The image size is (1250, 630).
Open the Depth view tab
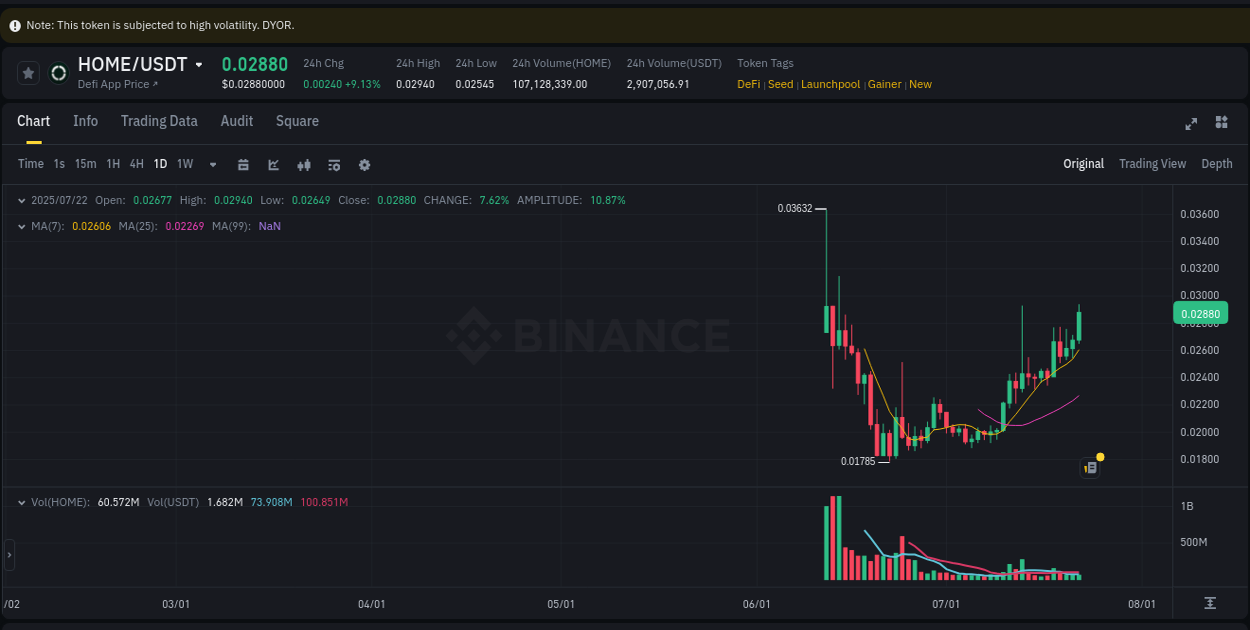[1217, 163]
